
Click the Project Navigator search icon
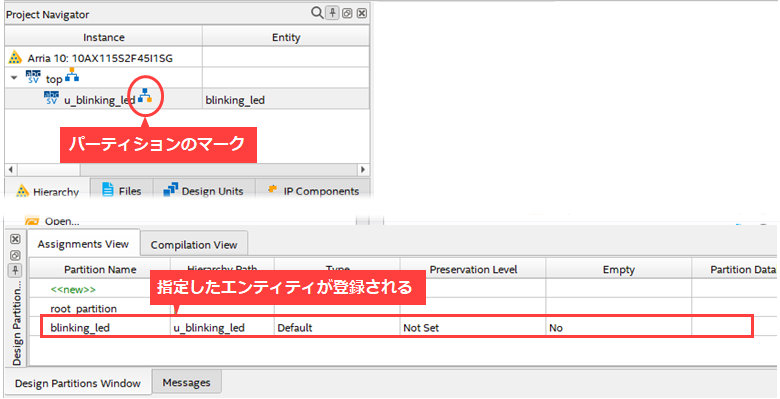[x=316, y=13]
